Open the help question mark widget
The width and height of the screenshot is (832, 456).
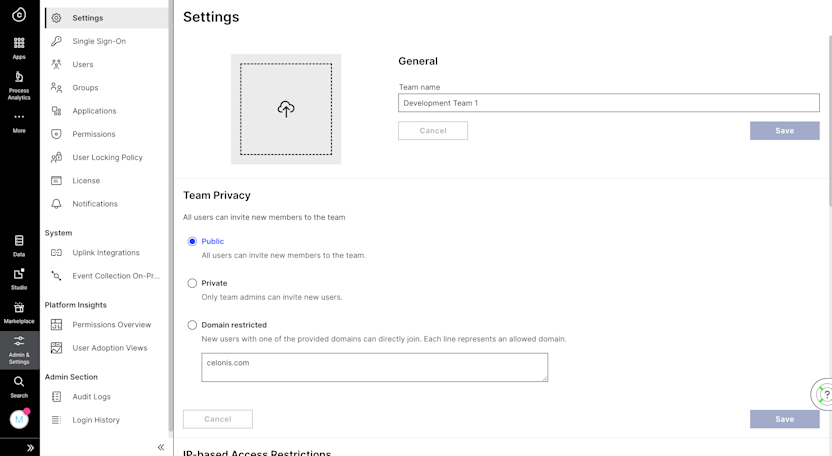(x=824, y=394)
